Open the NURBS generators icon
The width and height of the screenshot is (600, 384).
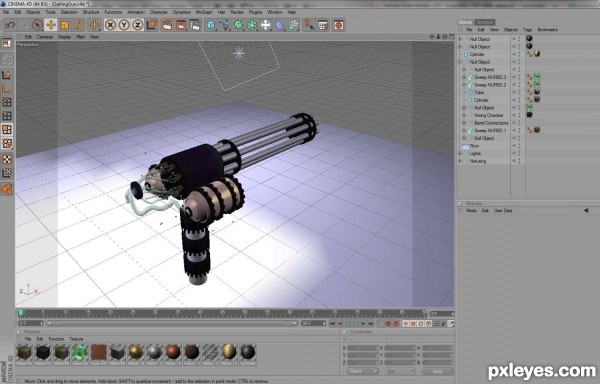(x=238, y=25)
